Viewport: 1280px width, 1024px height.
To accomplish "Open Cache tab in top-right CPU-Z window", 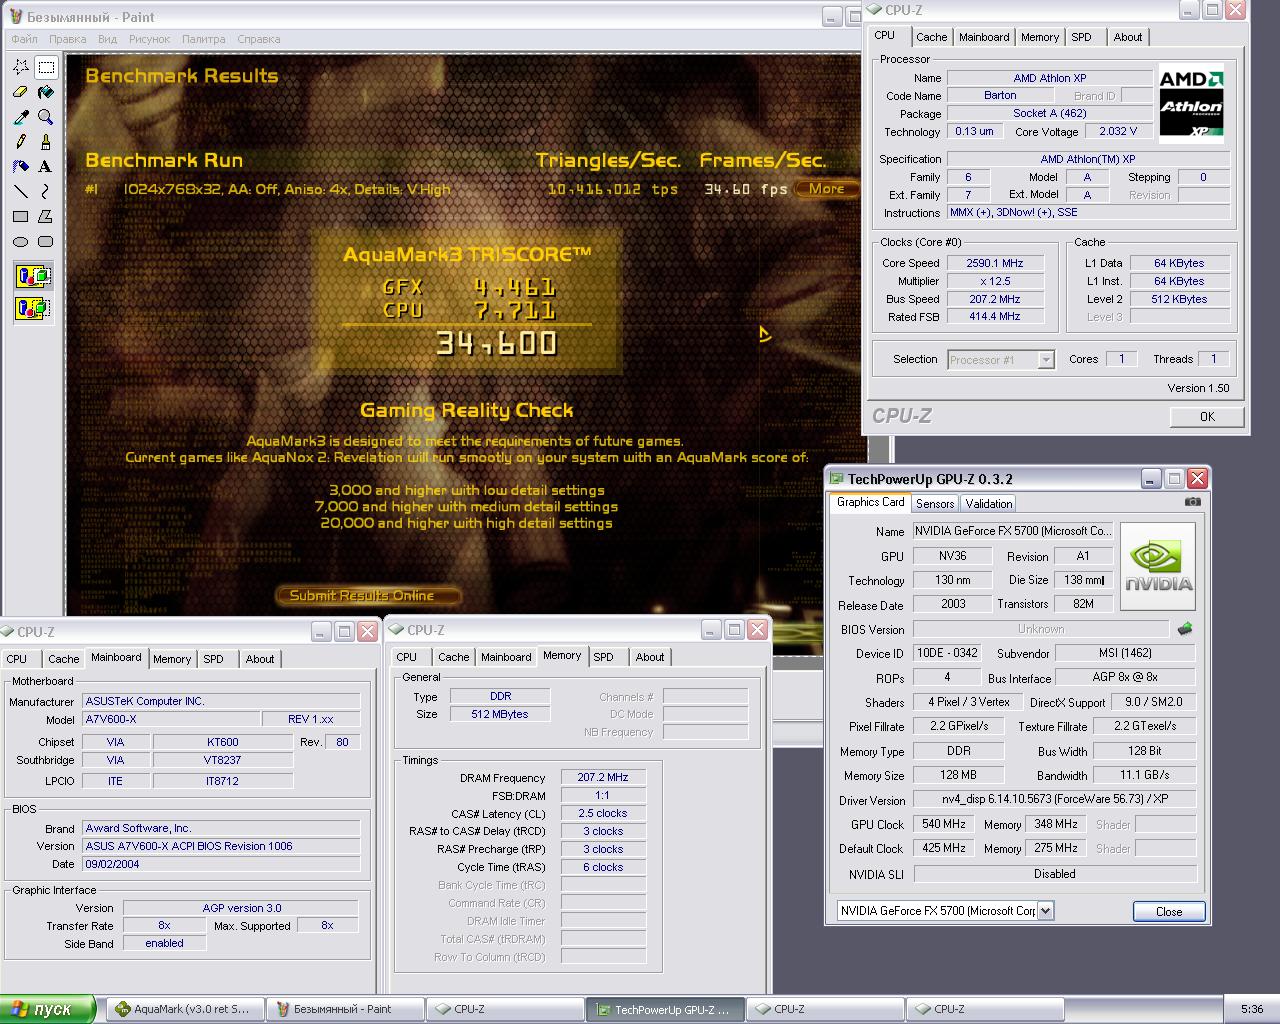I will [931, 37].
